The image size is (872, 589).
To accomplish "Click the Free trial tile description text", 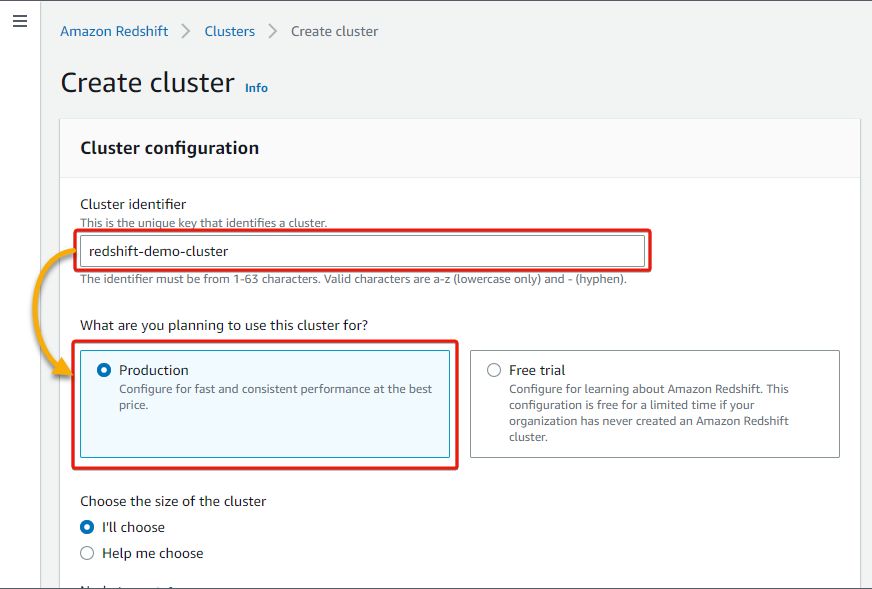I will 649,413.
